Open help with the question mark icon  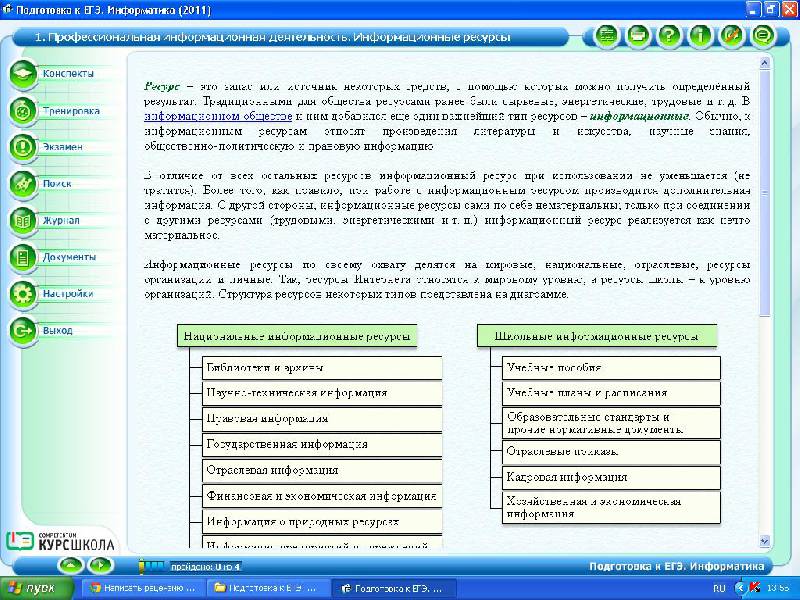[x=669, y=36]
